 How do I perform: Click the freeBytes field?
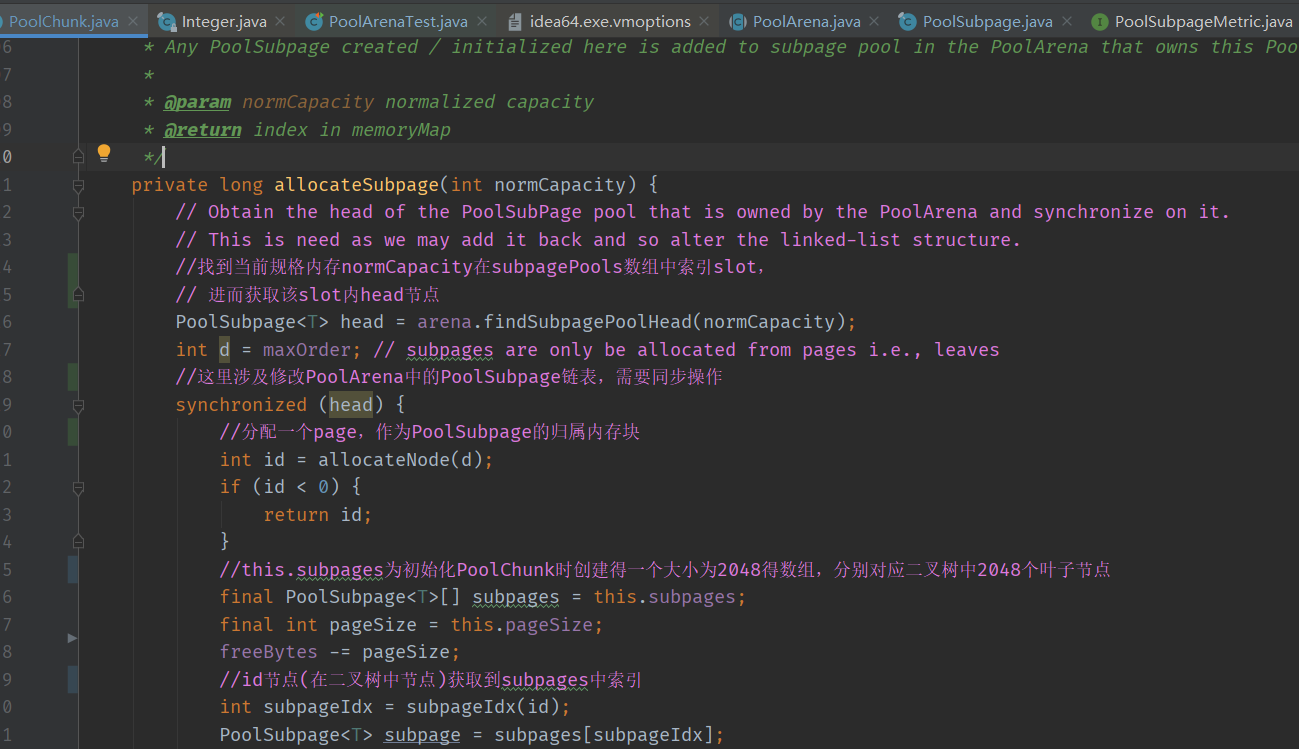[269, 652]
